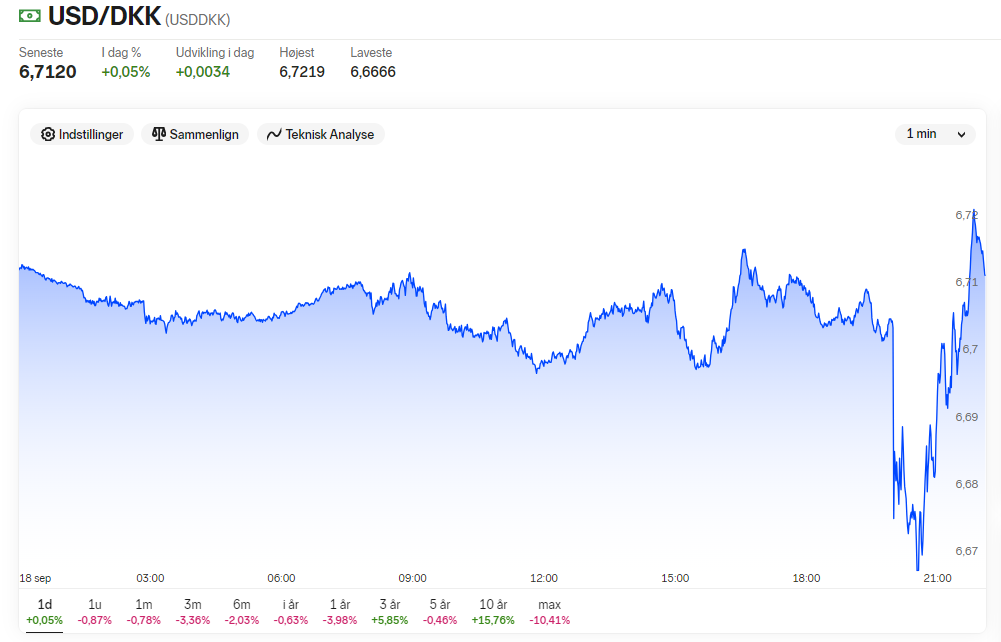
Task: Show the 1 år chart range
Action: [340, 611]
